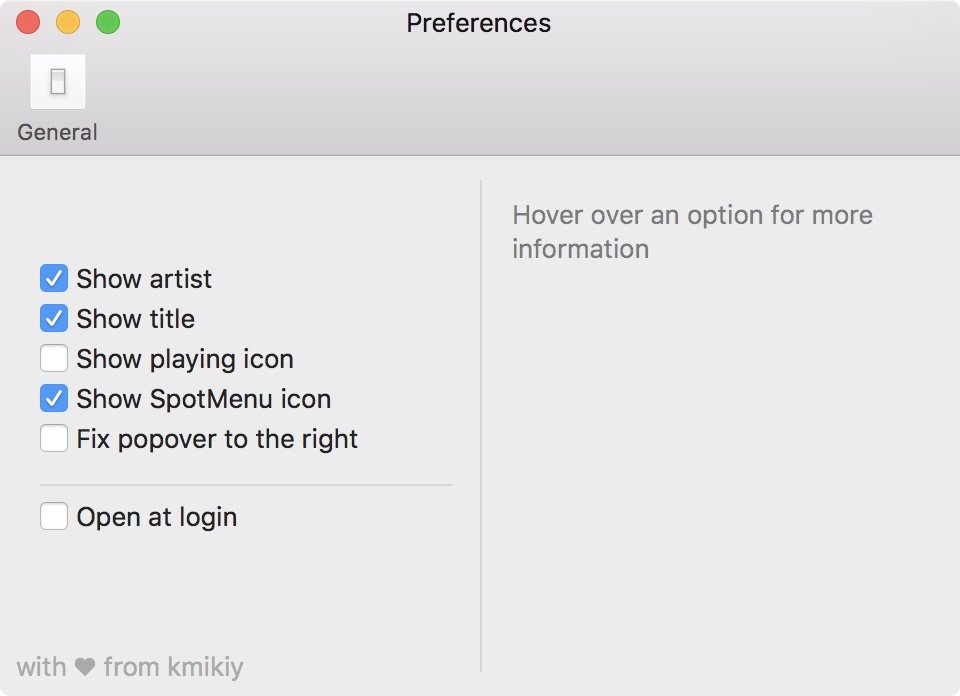Click the 'Show SpotMenu icon' label text

(x=203, y=399)
